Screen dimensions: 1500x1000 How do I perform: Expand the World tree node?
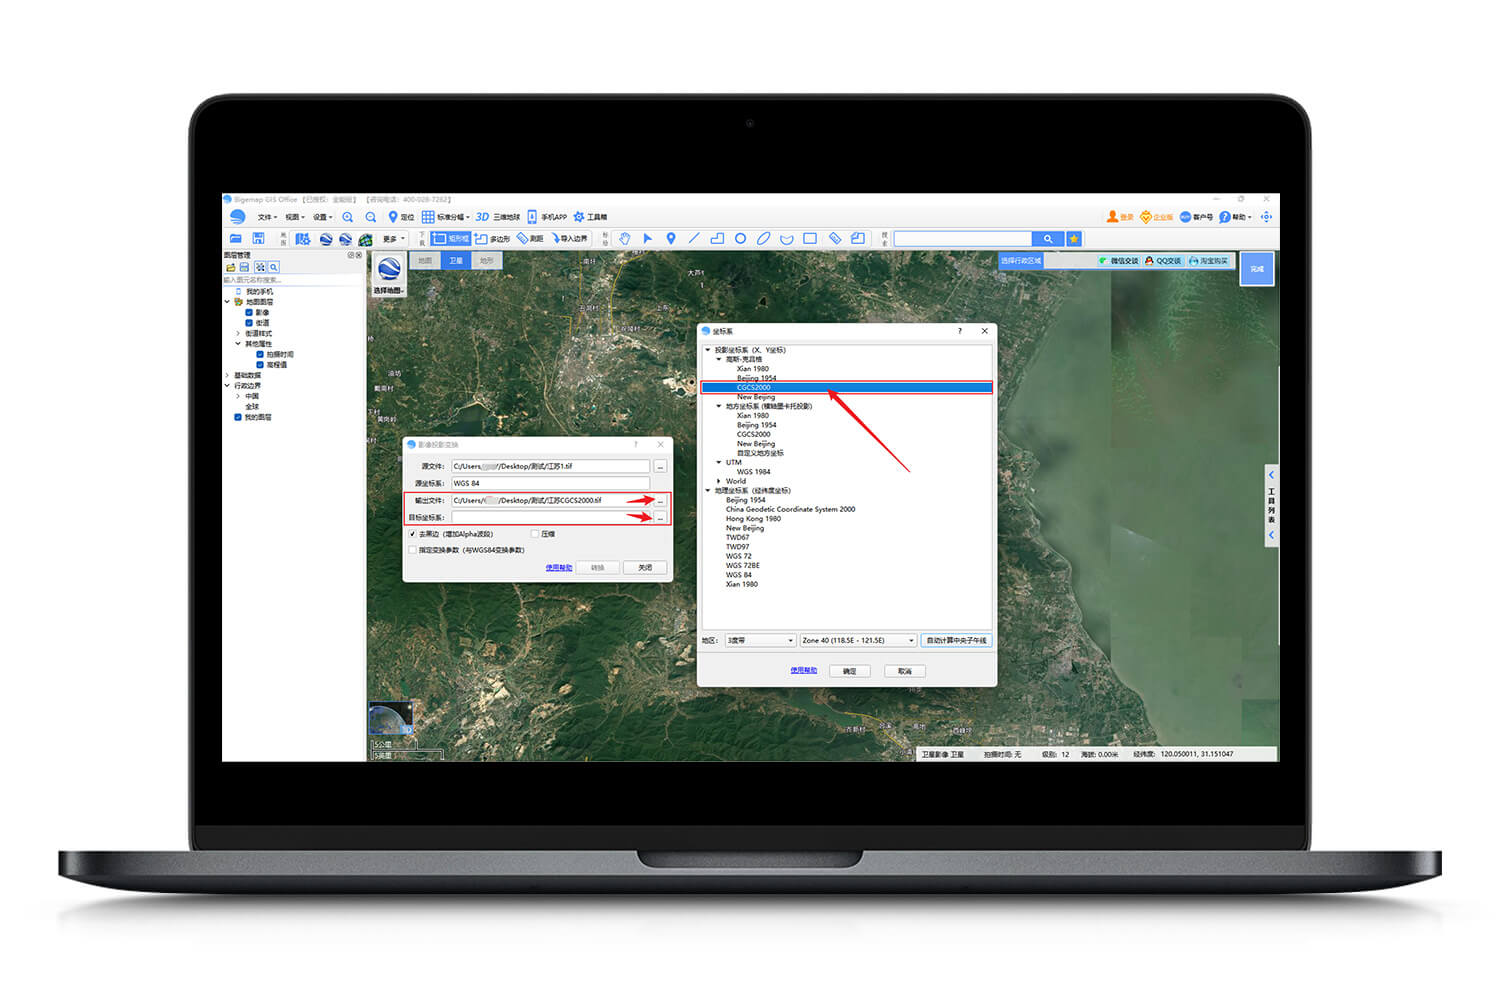[x=719, y=481]
